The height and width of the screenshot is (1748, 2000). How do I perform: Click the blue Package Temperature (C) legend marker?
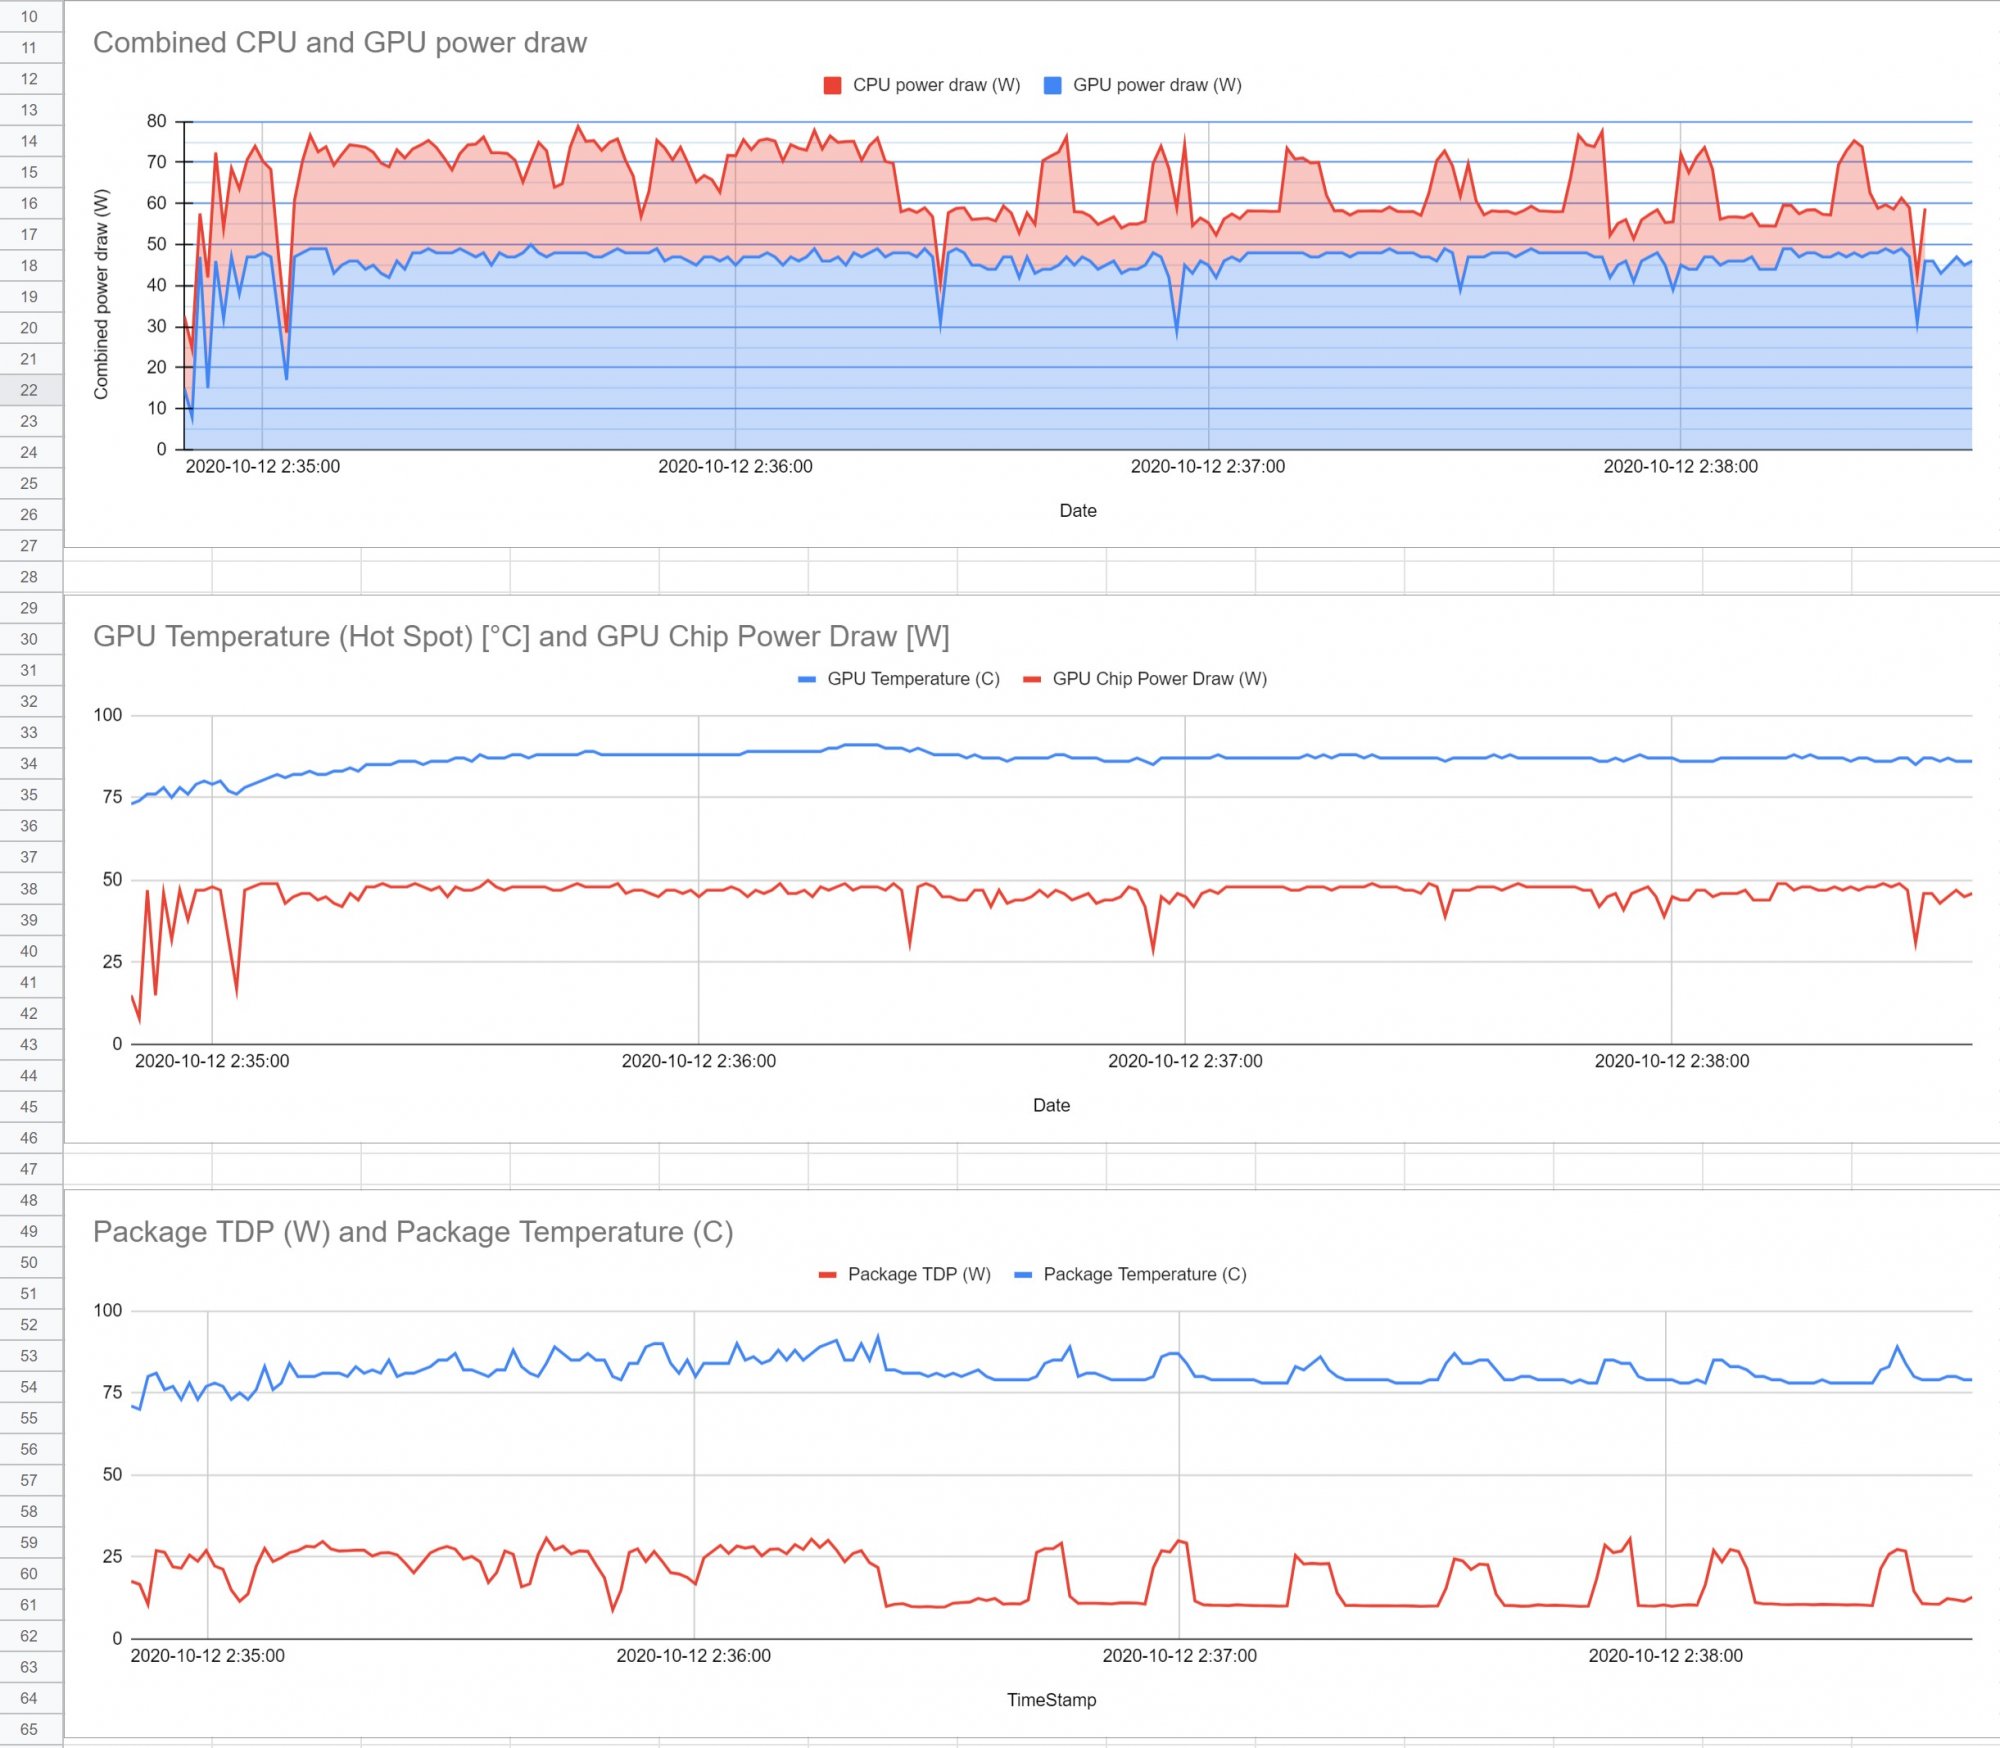[x=1022, y=1274]
